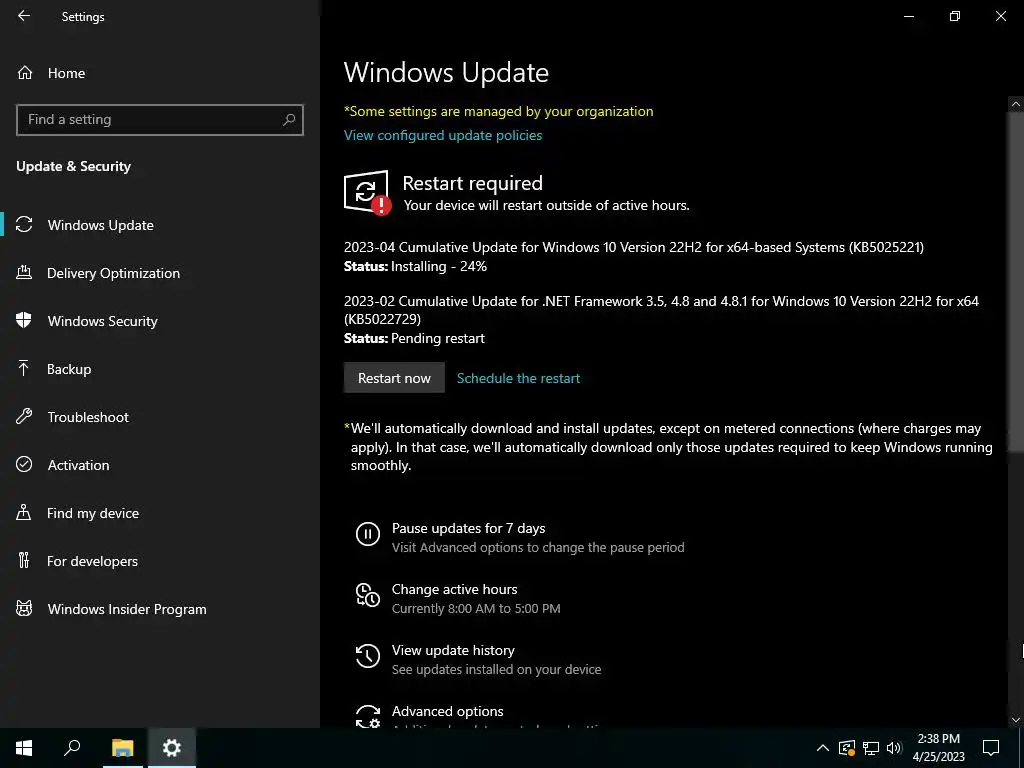
Task: Click the Restart now button
Action: tap(394, 378)
